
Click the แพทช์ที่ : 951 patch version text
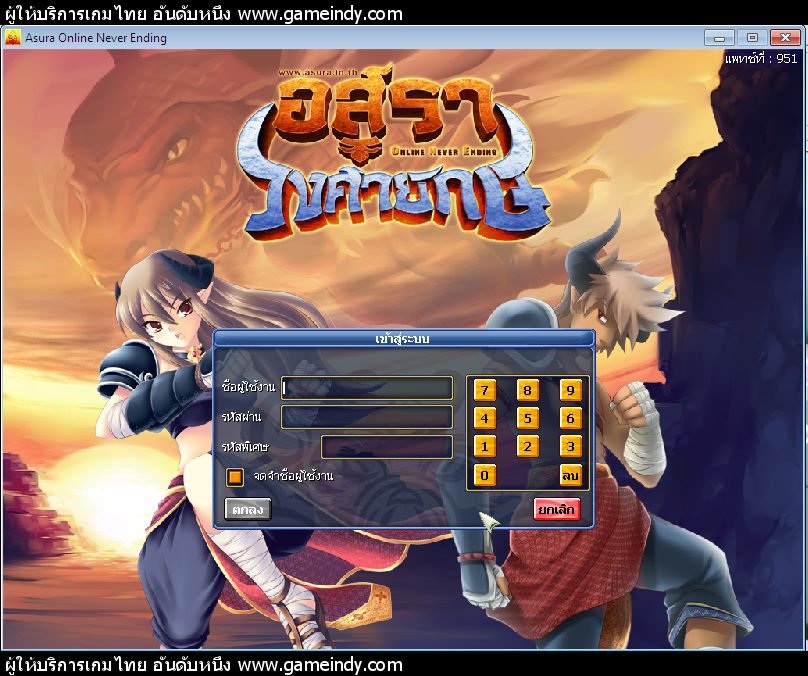tap(761, 59)
